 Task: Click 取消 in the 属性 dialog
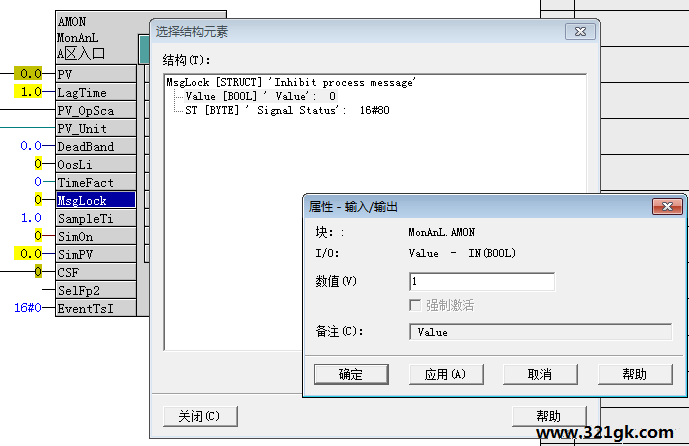540,374
